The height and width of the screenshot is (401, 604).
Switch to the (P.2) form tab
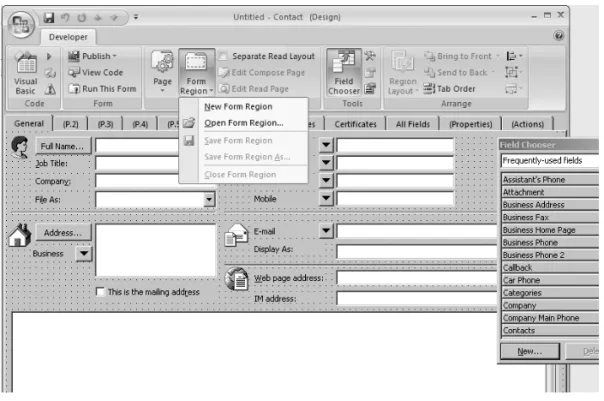70,124
